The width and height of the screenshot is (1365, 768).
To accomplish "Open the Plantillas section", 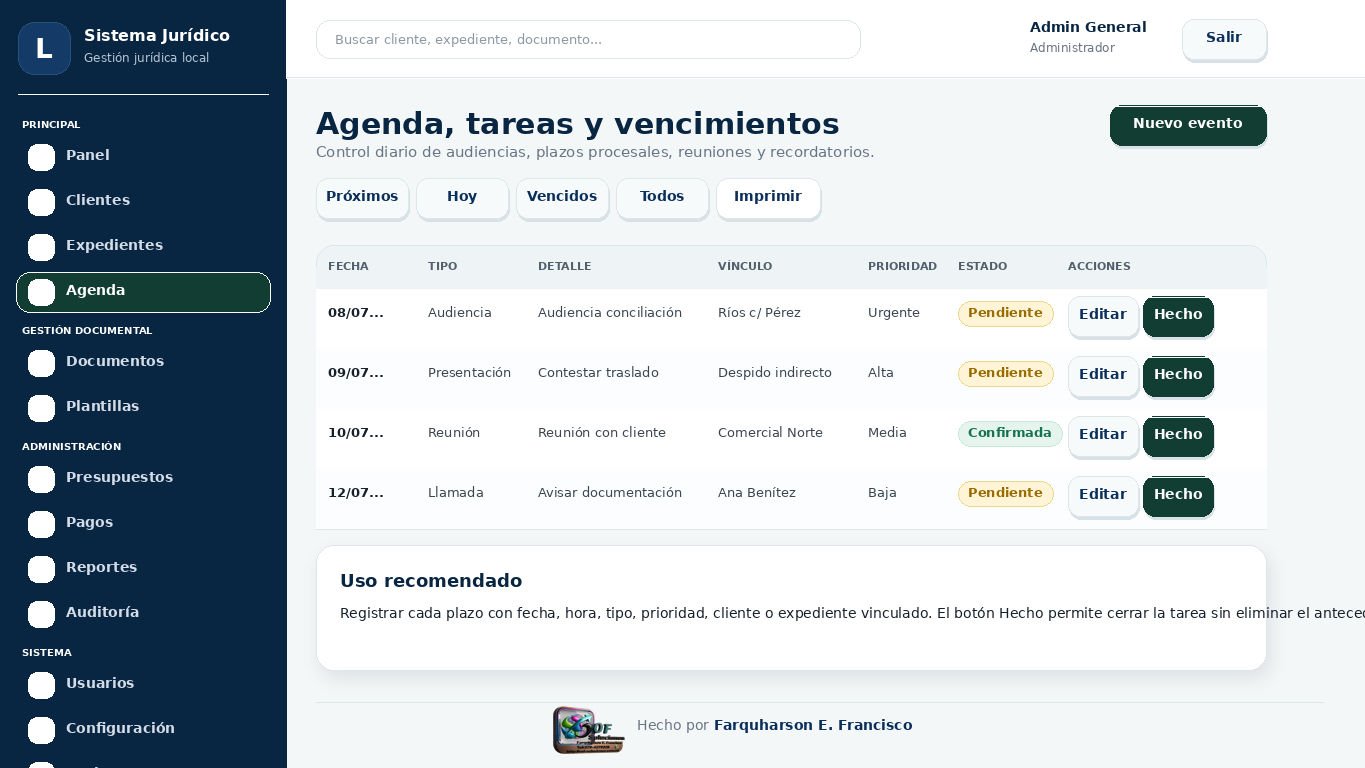I will [143, 407].
